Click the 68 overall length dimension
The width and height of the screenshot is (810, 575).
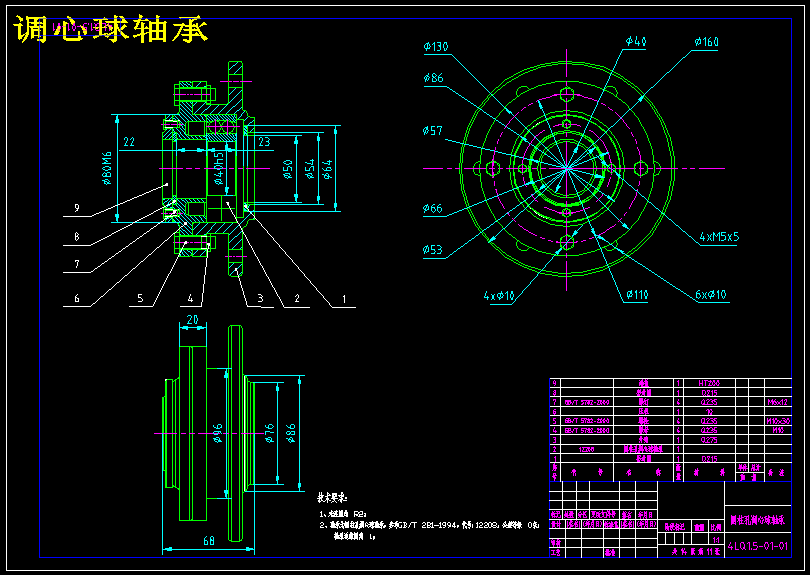click(209, 541)
